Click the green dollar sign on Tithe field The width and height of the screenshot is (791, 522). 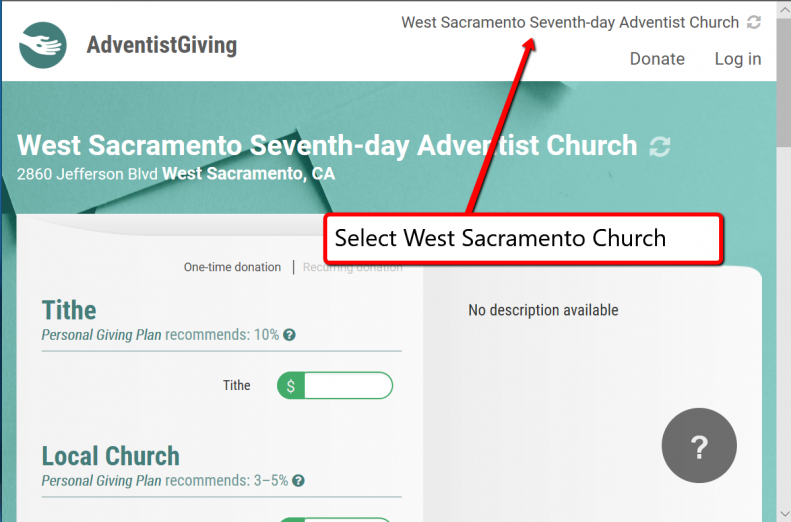point(290,386)
